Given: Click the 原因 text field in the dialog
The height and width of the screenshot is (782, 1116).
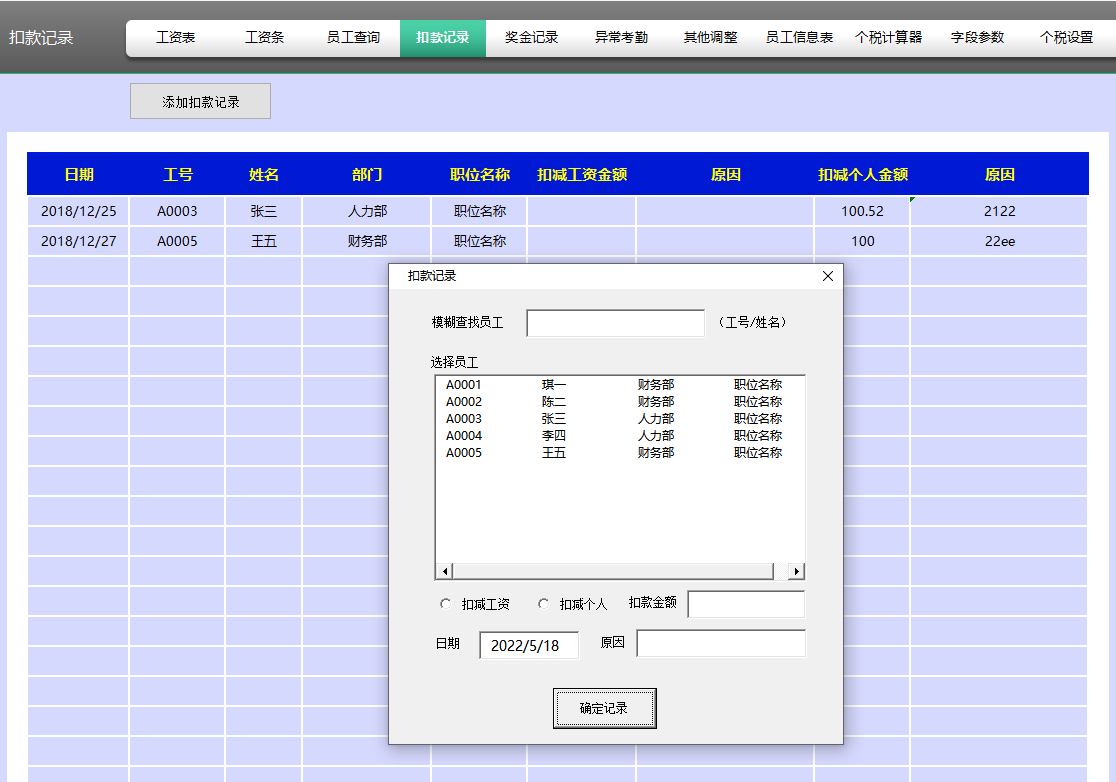Looking at the screenshot, I should pyautogui.click(x=720, y=643).
